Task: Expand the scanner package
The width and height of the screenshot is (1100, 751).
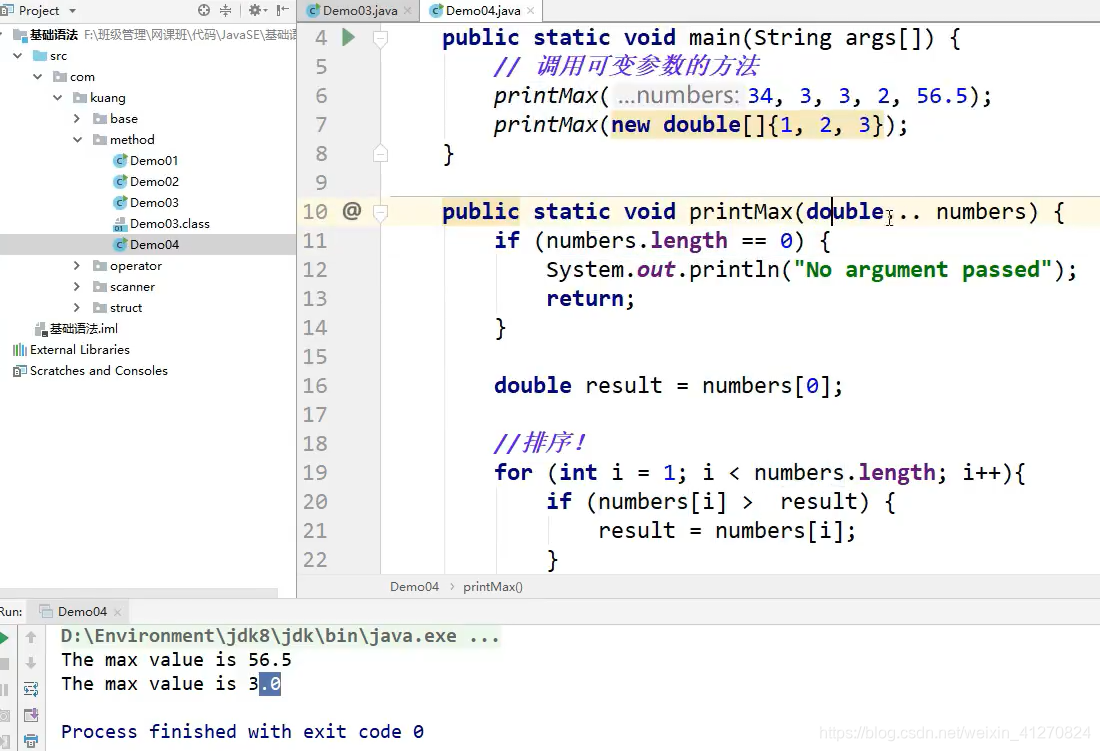Action: point(77,287)
